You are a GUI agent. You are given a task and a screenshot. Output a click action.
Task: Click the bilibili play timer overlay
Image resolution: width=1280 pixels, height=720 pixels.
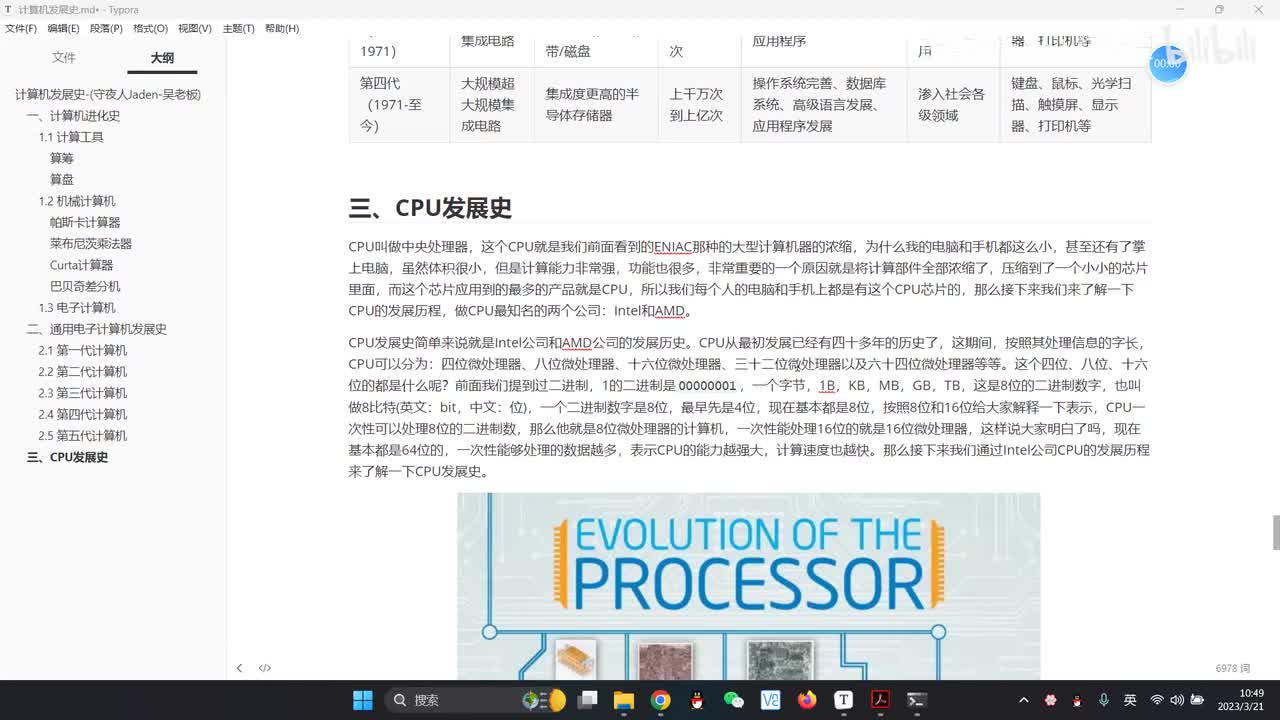point(1168,63)
